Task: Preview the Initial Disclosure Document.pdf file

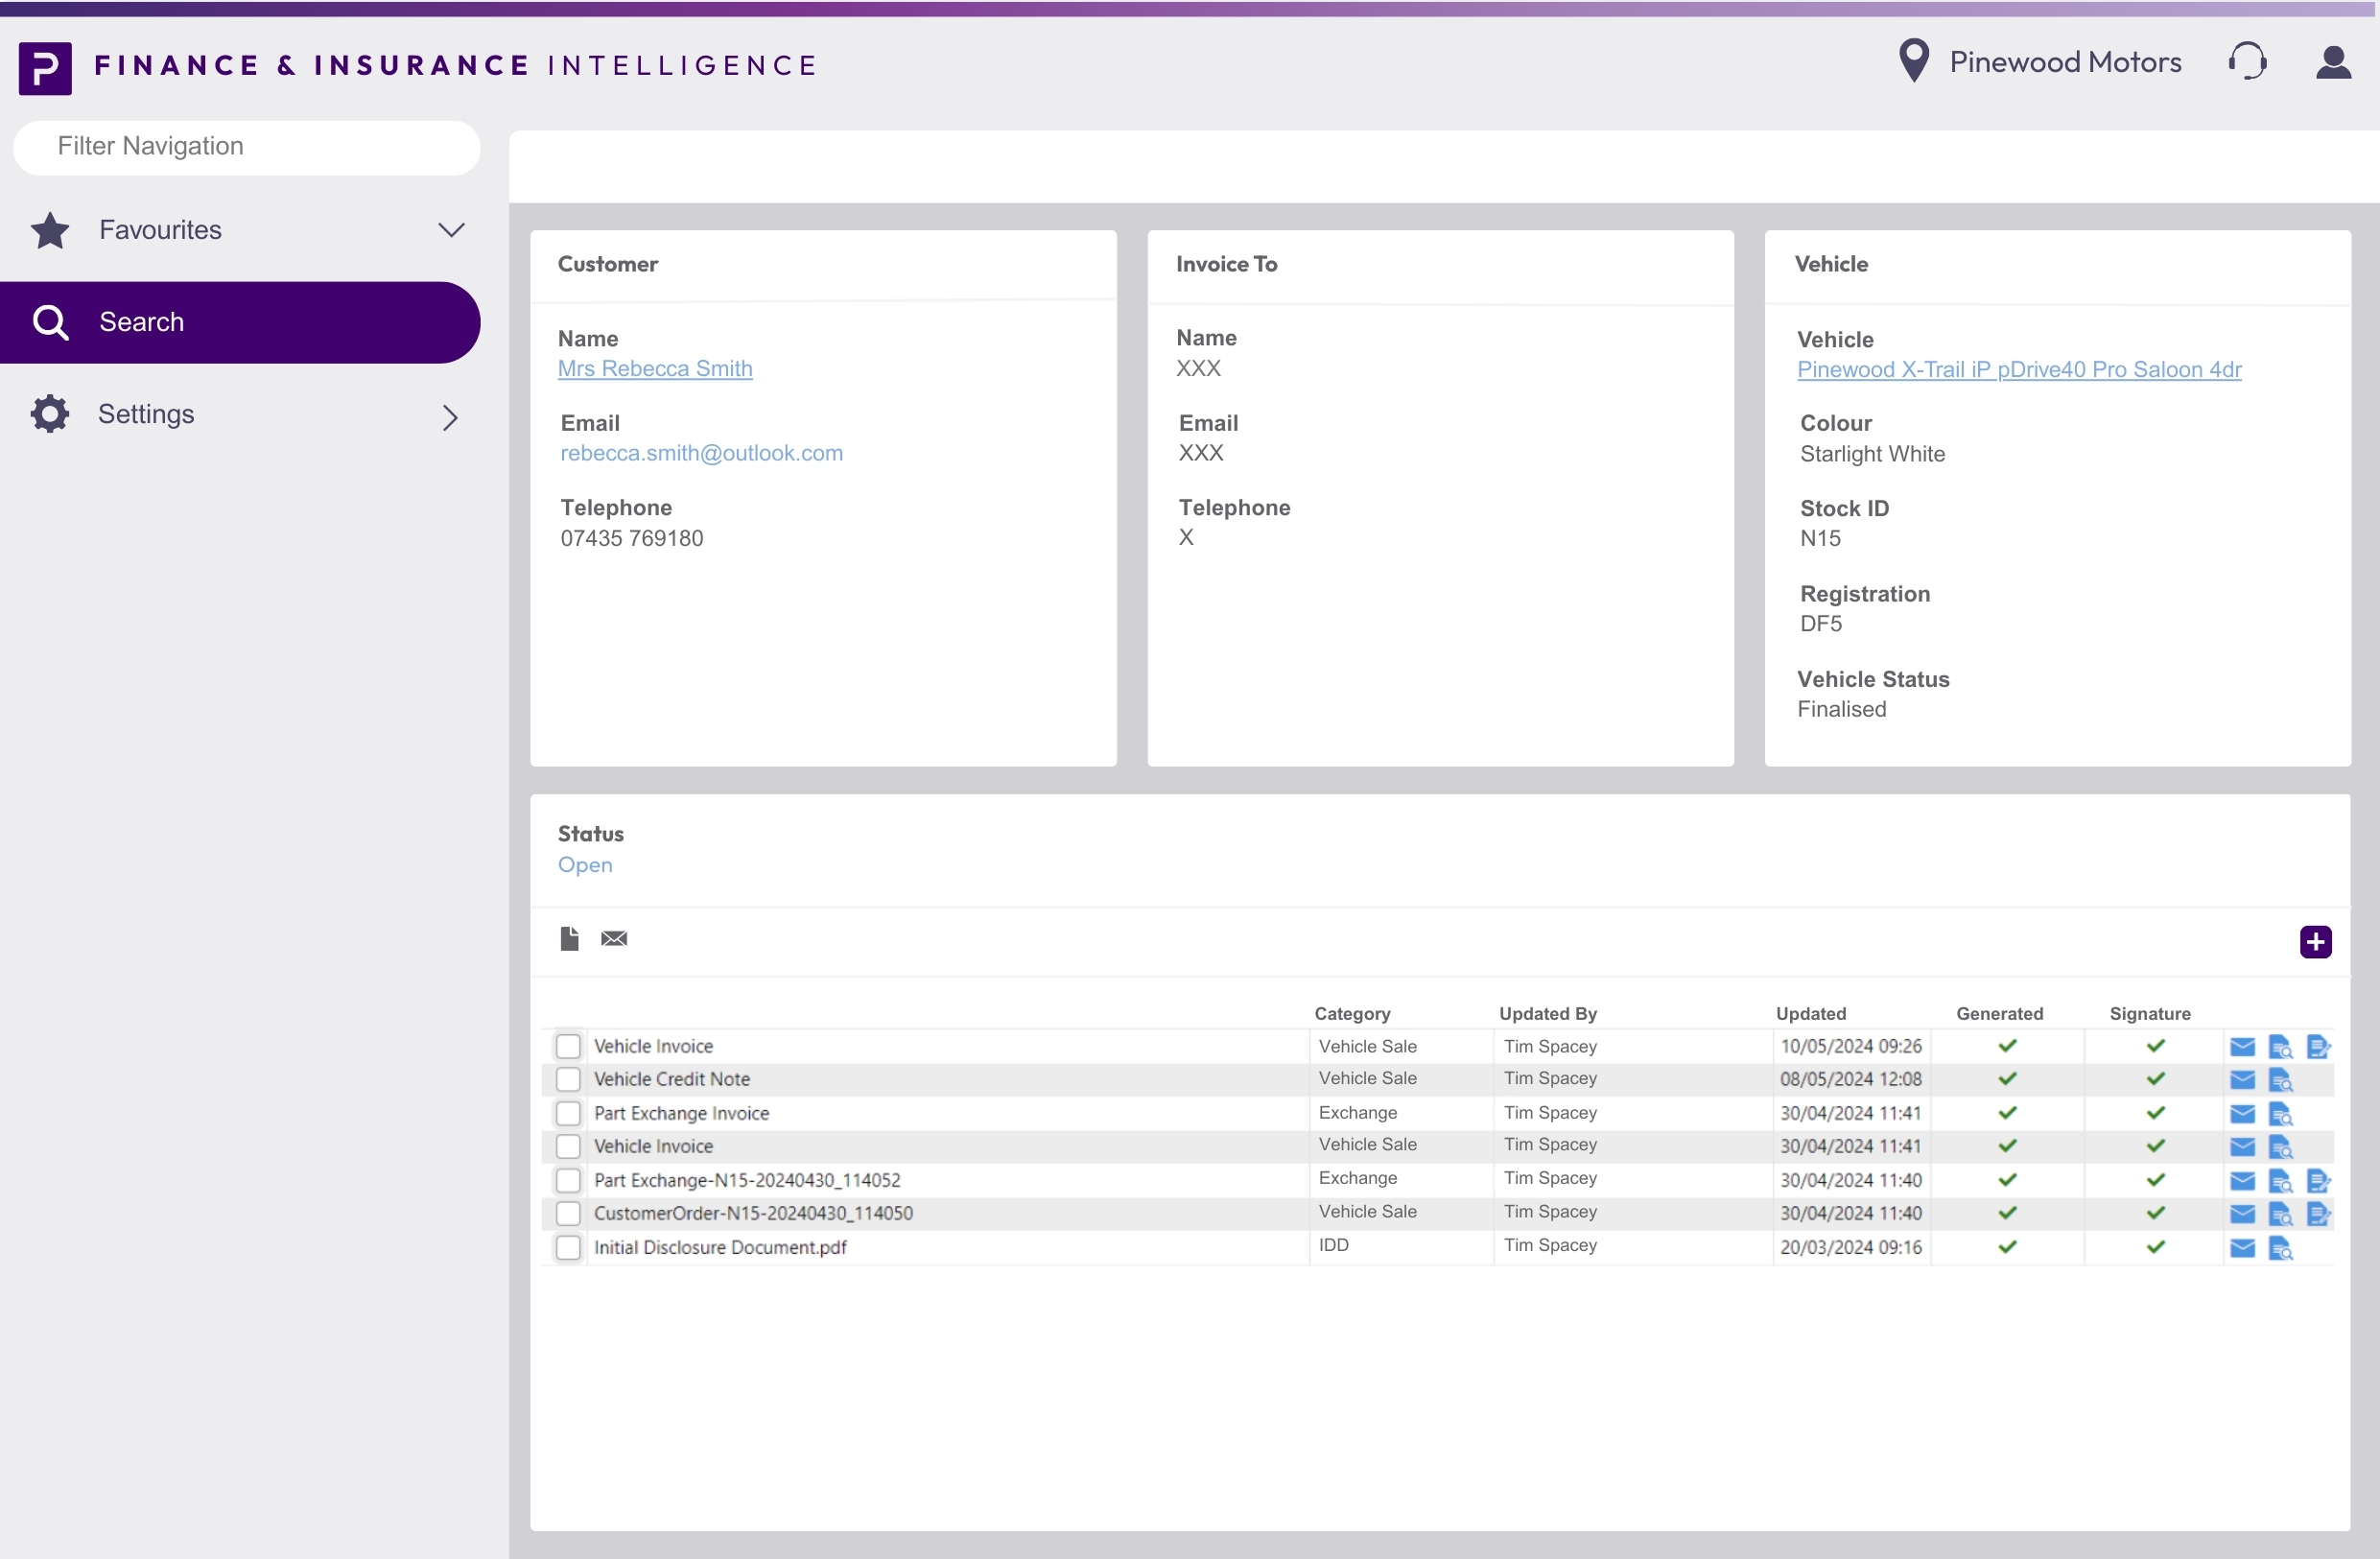Action: click(x=2279, y=1248)
